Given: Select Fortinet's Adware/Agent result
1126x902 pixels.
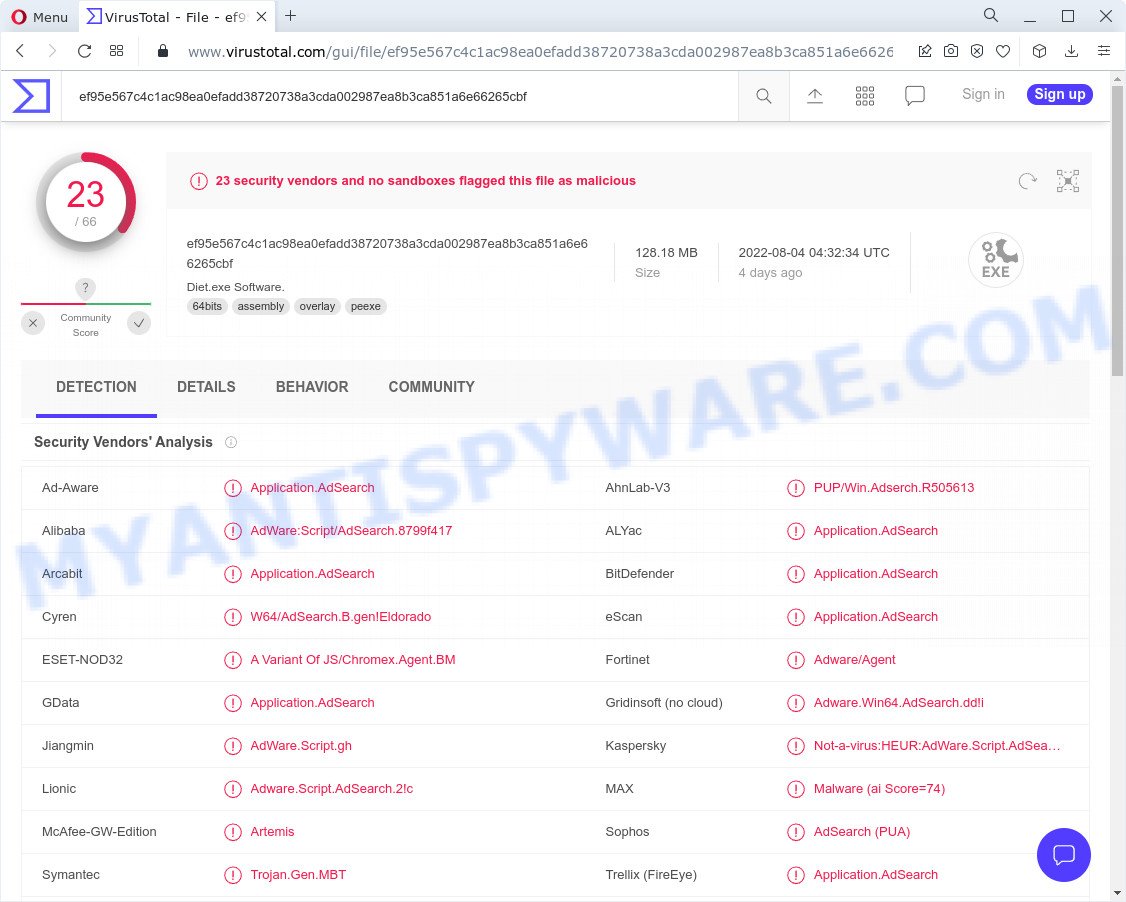Looking at the screenshot, I should (x=855, y=659).
